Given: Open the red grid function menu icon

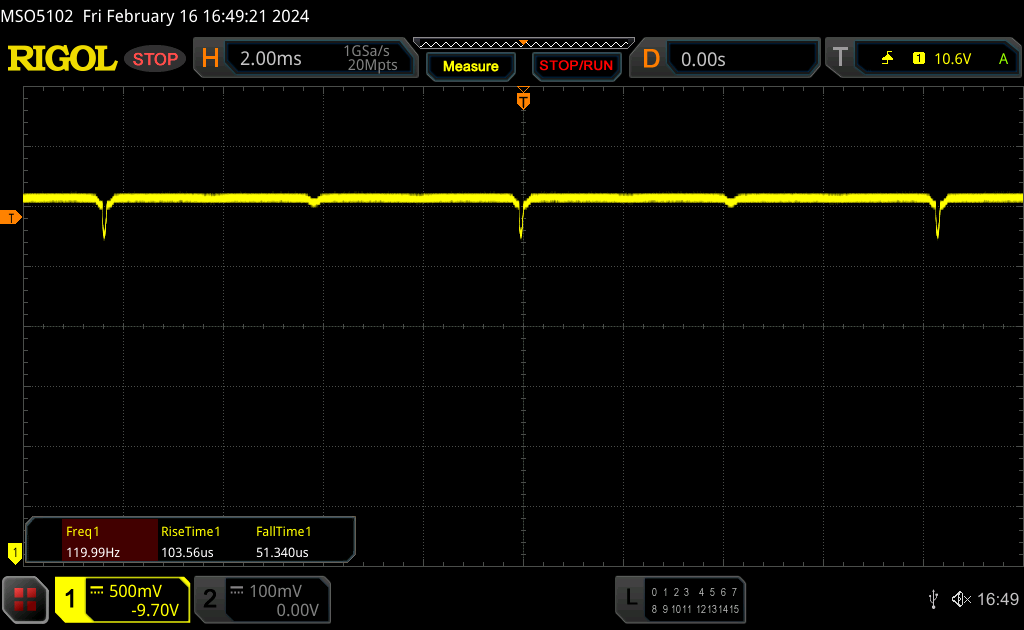Looking at the screenshot, I should click(x=25, y=599).
